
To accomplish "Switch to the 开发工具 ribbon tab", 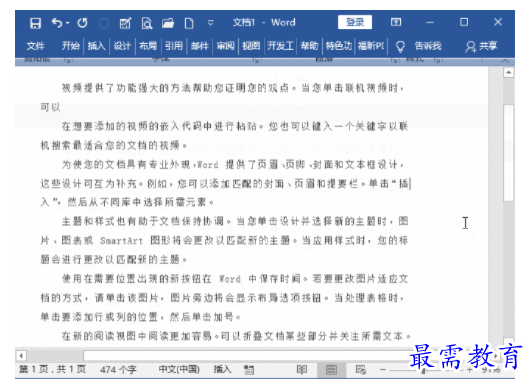I will coord(280,46).
